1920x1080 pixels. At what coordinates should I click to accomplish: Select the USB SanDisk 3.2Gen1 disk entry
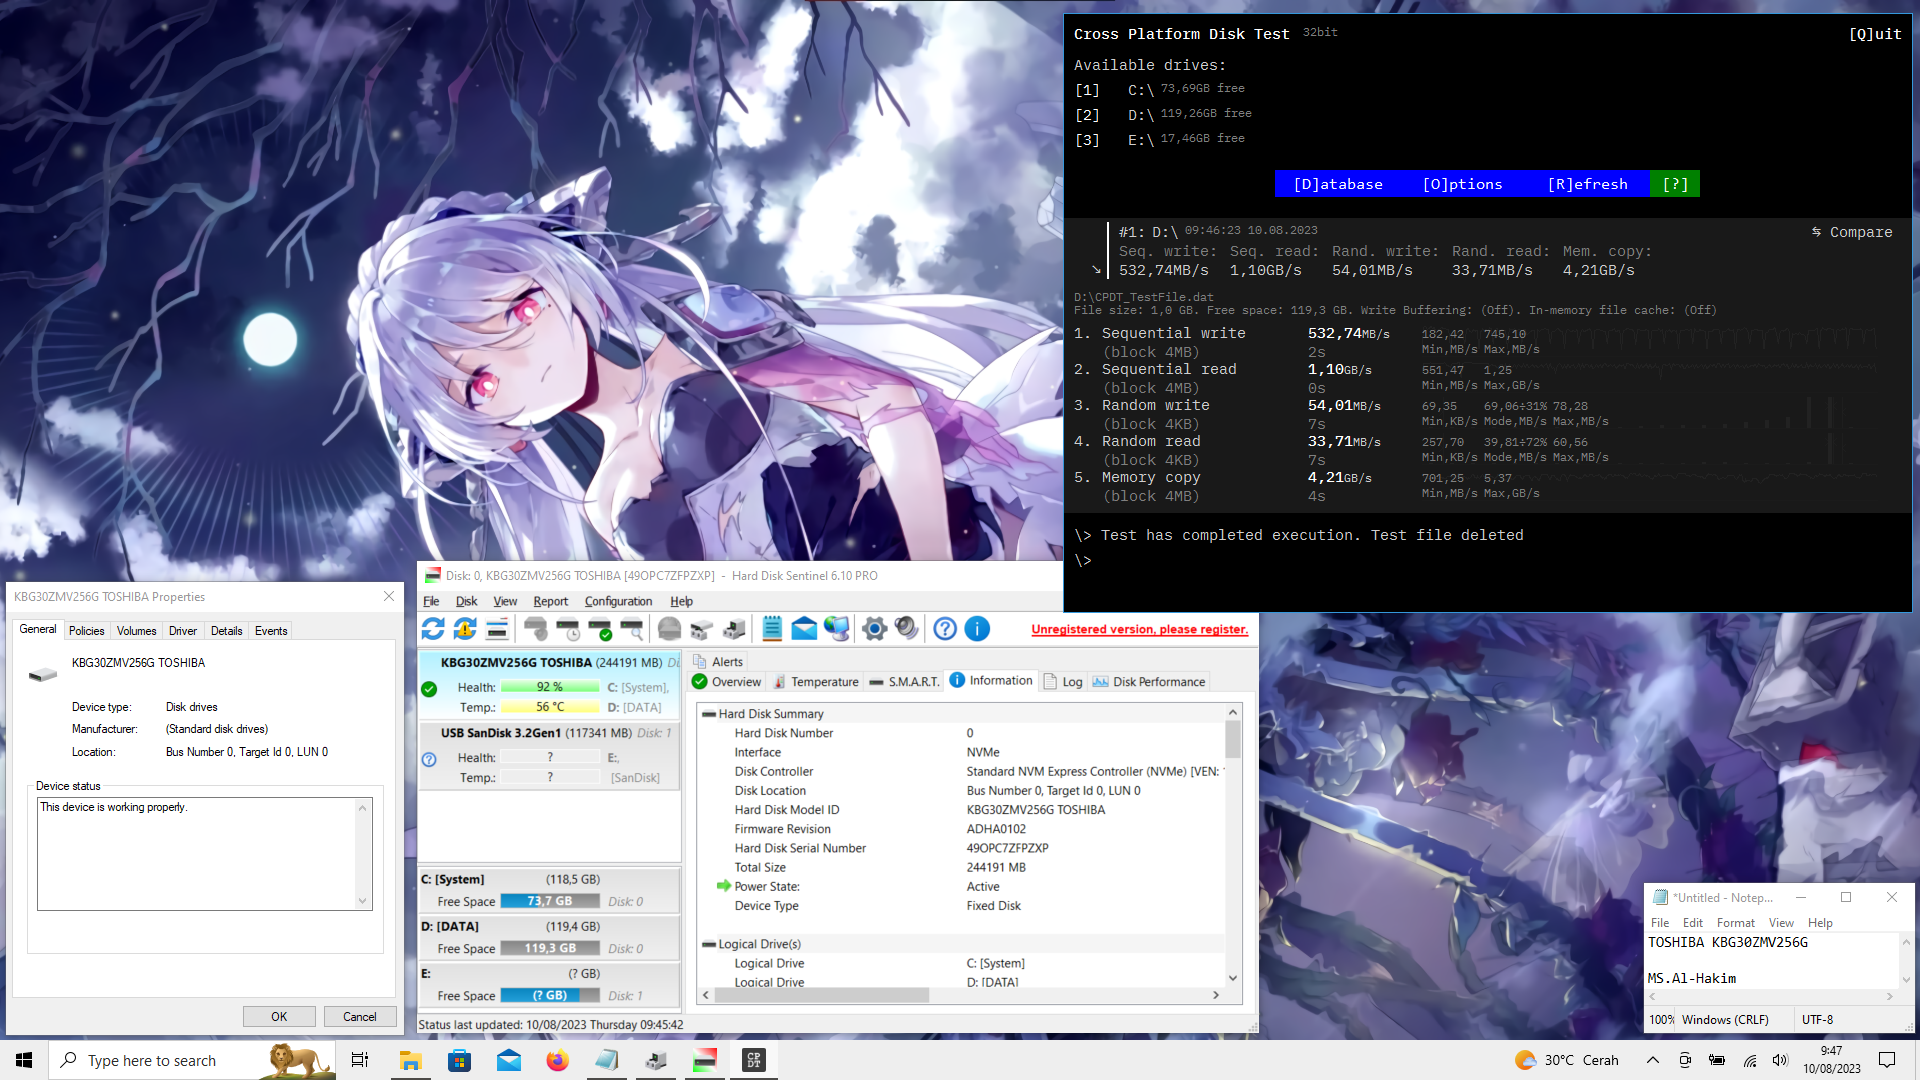(550, 755)
